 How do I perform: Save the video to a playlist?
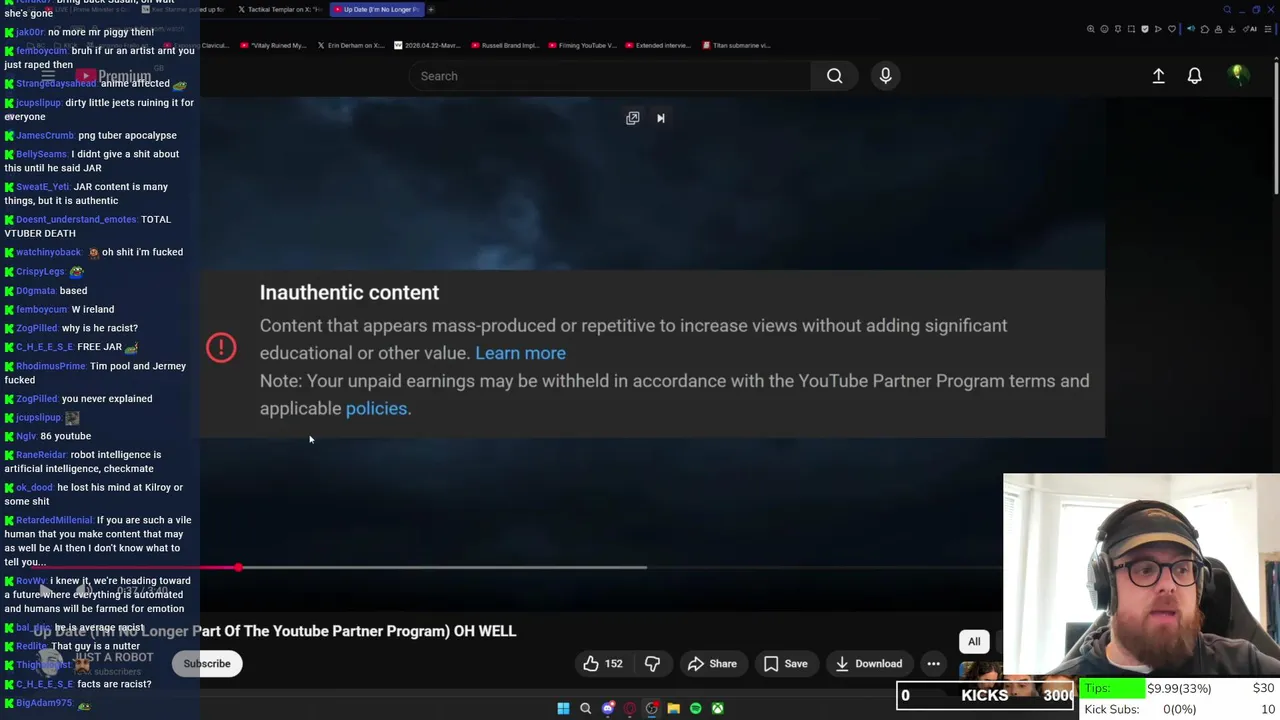coord(785,663)
